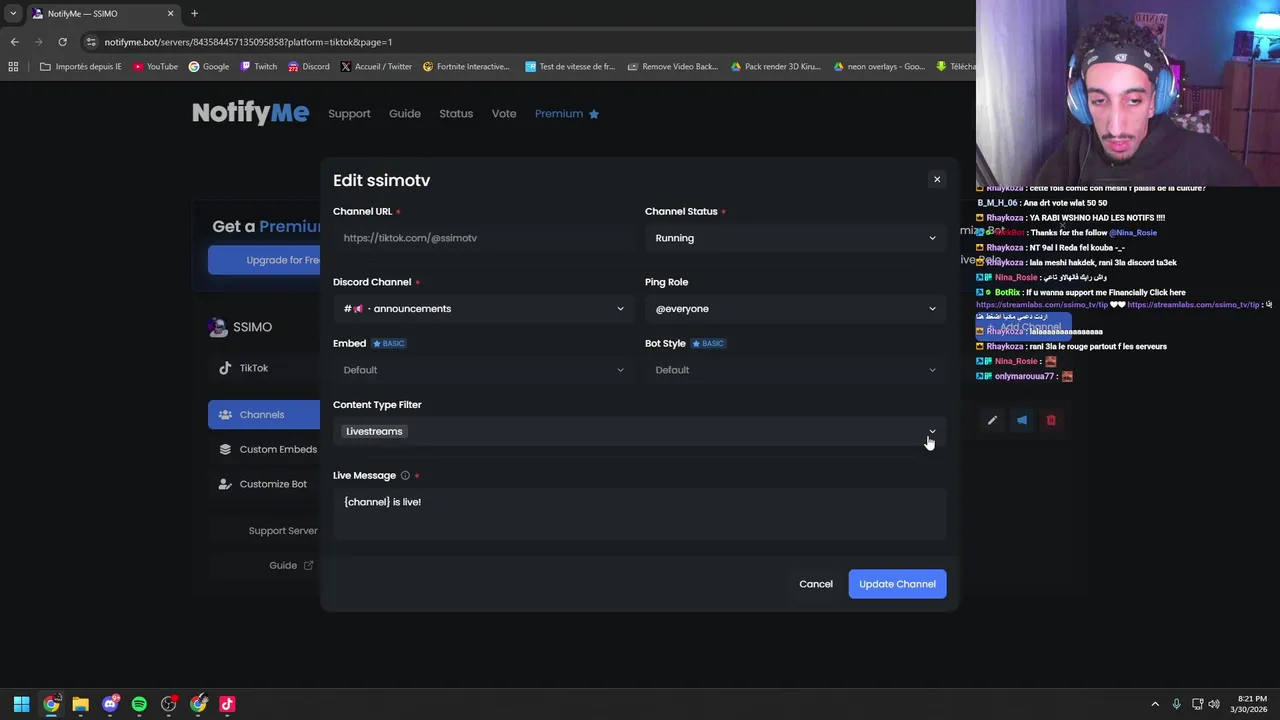Viewport: 1280px width, 720px height.
Task: Open the Test de vitesse bookmark
Action: point(570,67)
